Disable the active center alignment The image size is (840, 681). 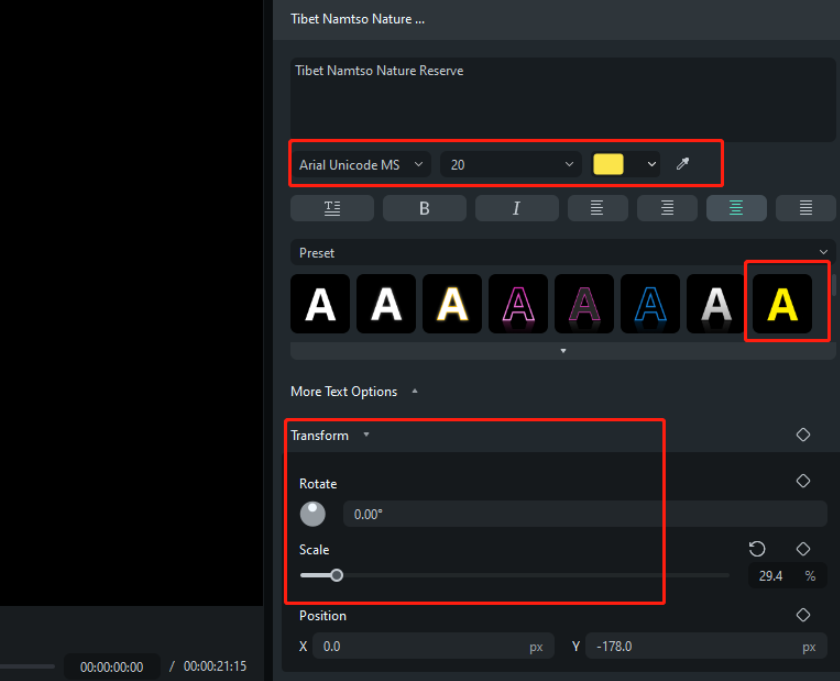[x=736, y=208]
